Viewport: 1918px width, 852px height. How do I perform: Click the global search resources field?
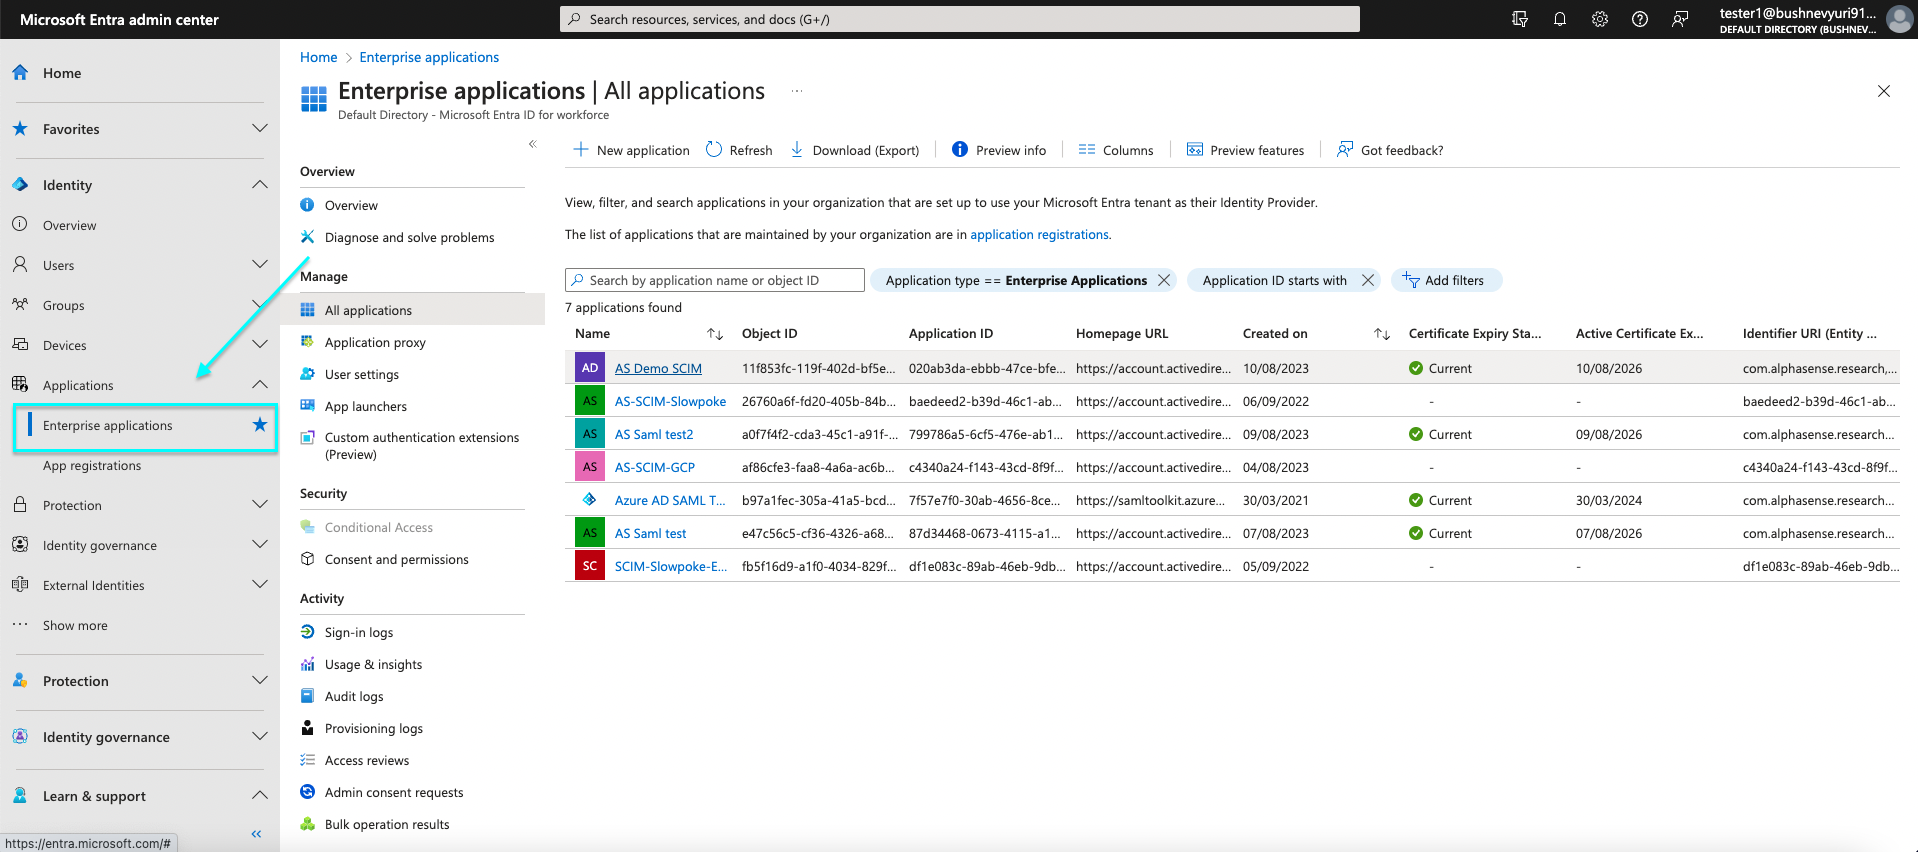[x=960, y=19]
